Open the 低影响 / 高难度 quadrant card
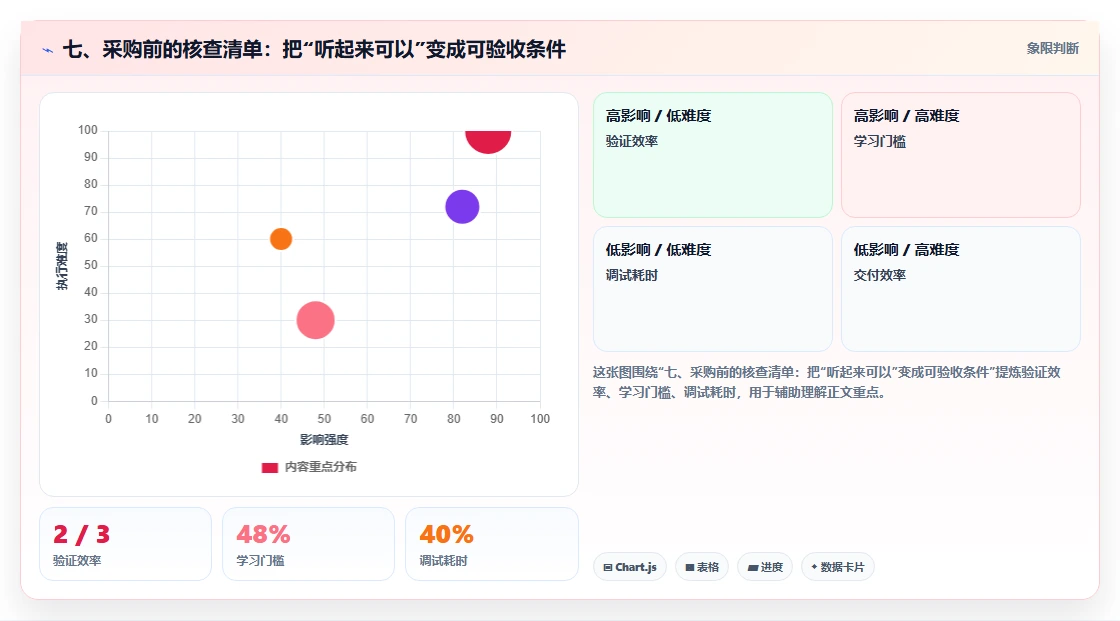The image size is (1120, 621). (961, 289)
